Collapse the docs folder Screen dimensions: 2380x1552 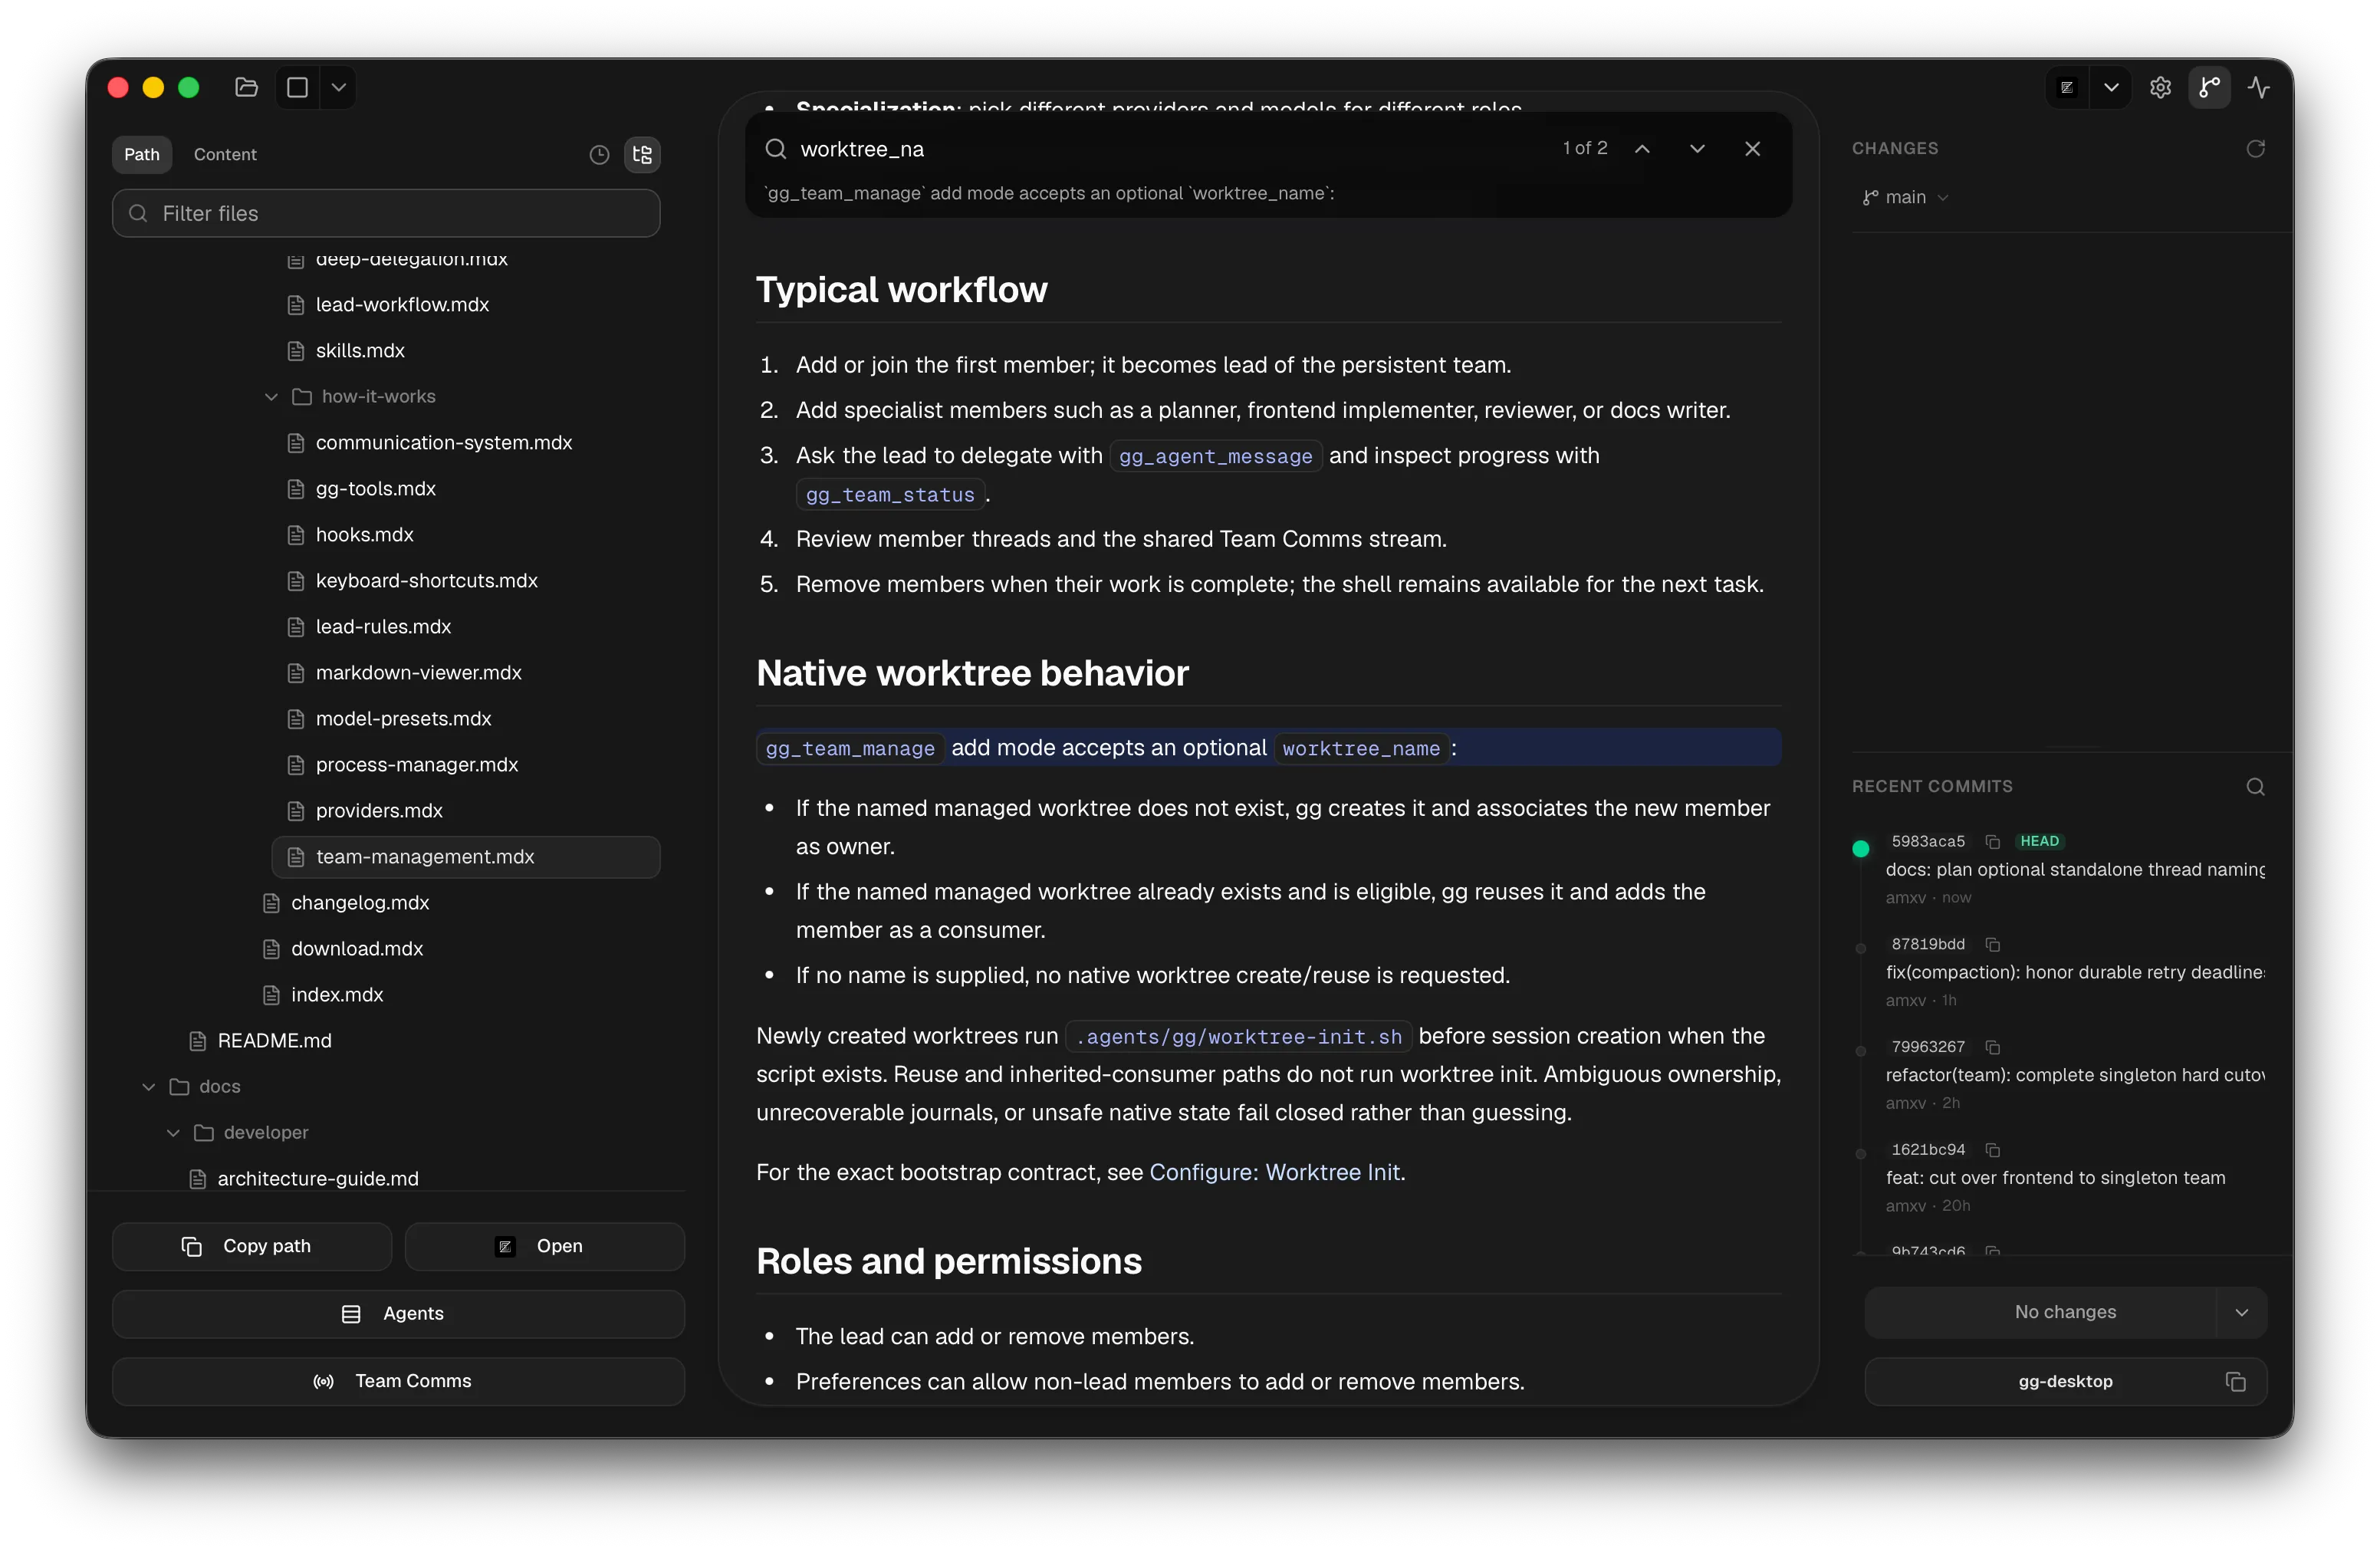[149, 1086]
